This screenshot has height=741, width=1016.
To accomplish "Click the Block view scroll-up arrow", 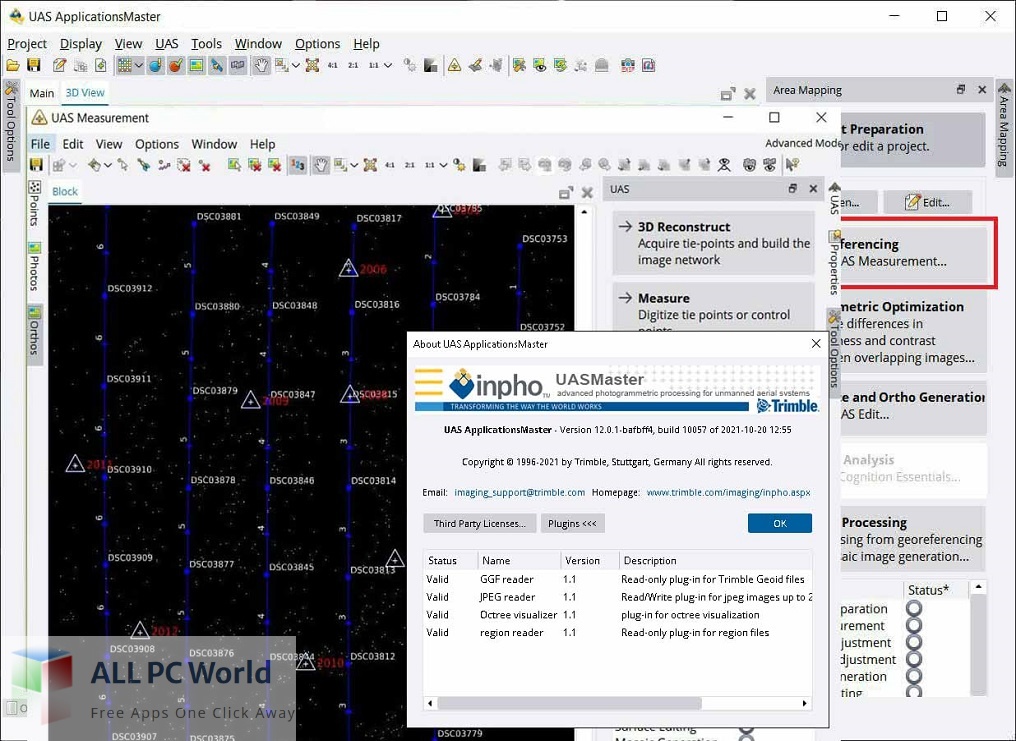I will [584, 212].
